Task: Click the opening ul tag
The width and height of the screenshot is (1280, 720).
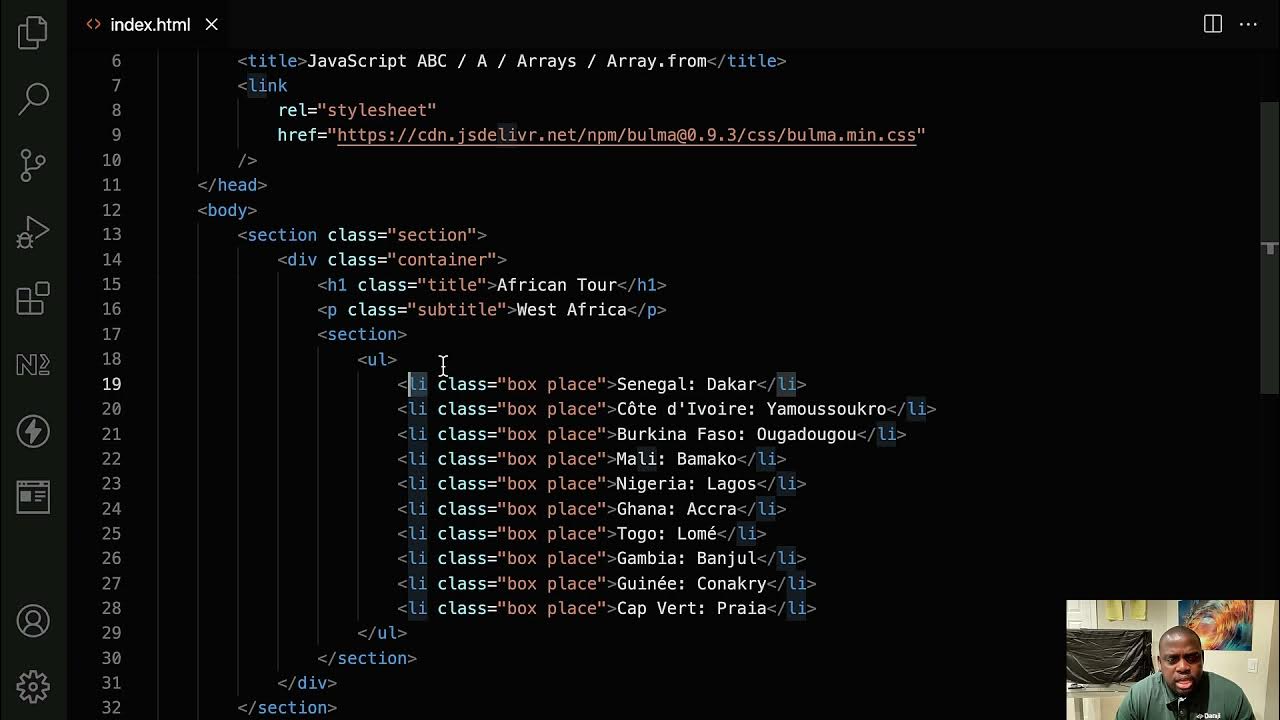Action: pos(377,359)
